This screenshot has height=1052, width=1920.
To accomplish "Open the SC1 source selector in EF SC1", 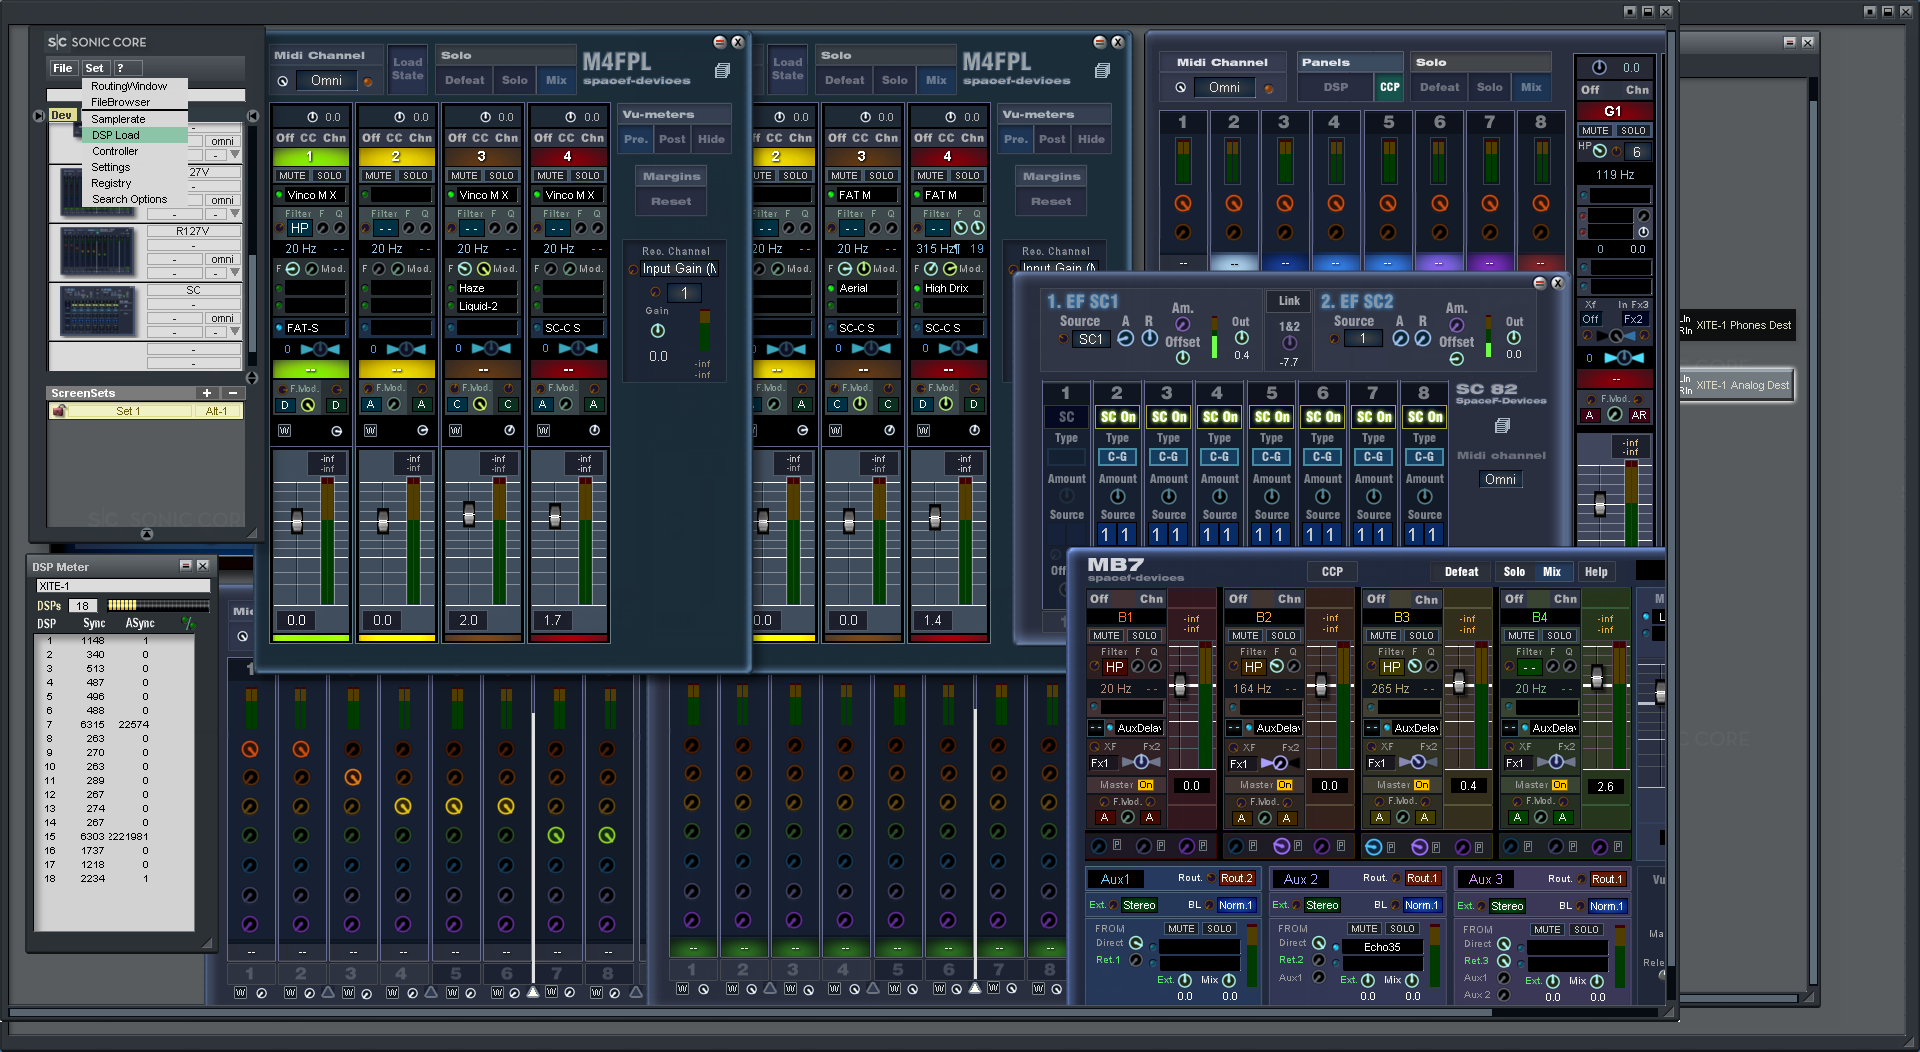I will tap(1090, 339).
